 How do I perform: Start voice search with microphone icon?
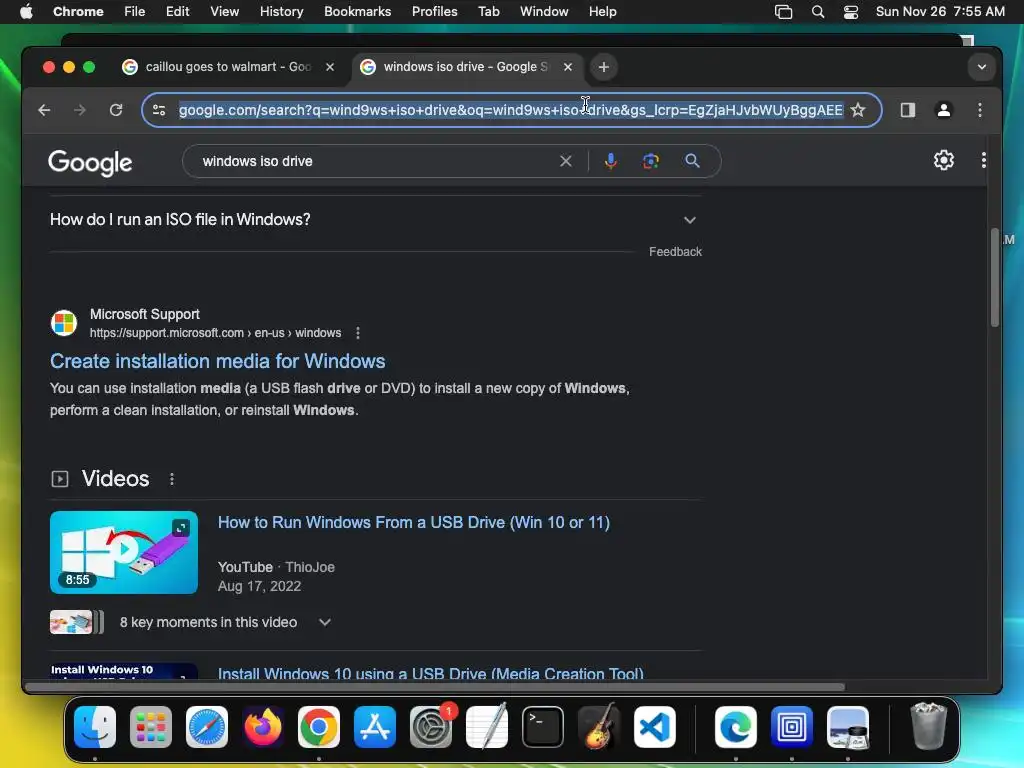click(611, 161)
